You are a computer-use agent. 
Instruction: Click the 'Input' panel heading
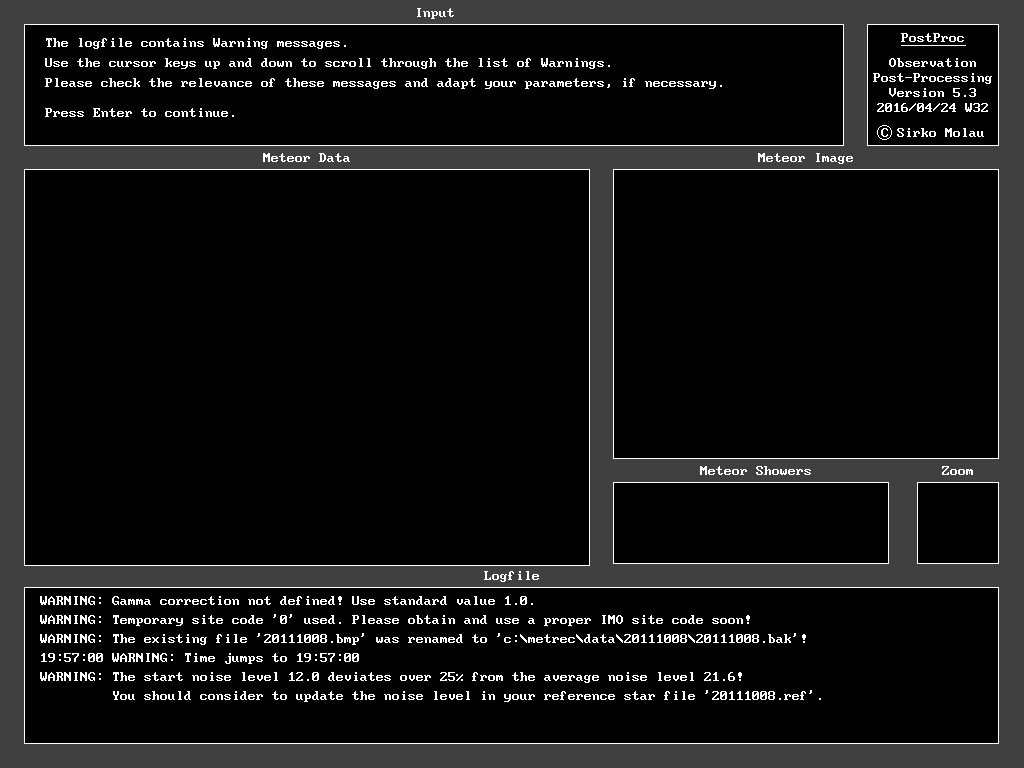coord(435,13)
